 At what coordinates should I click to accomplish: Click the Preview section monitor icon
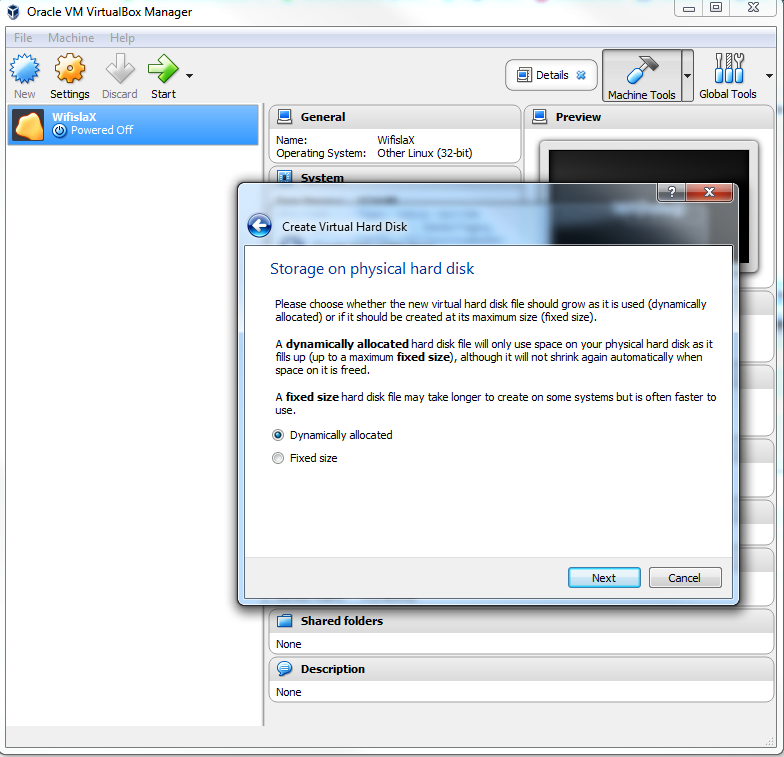click(x=540, y=116)
